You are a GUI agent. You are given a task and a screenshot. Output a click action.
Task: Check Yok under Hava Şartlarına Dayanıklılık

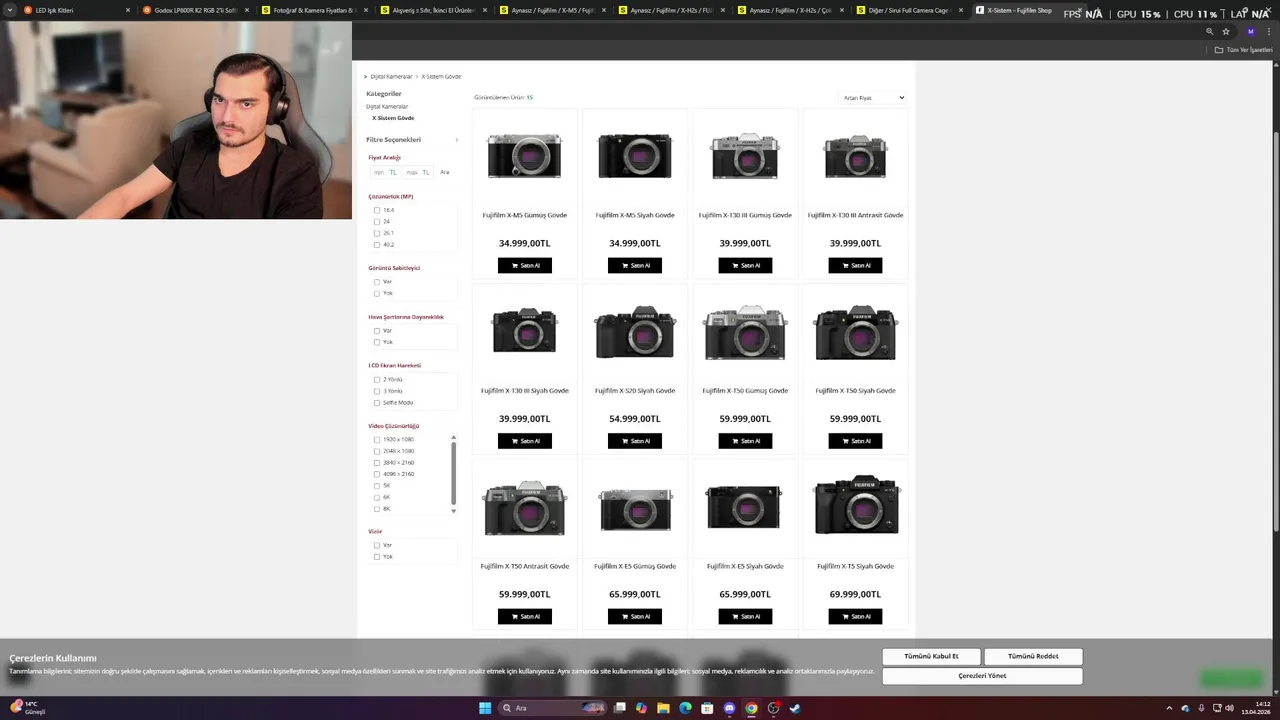pos(377,342)
